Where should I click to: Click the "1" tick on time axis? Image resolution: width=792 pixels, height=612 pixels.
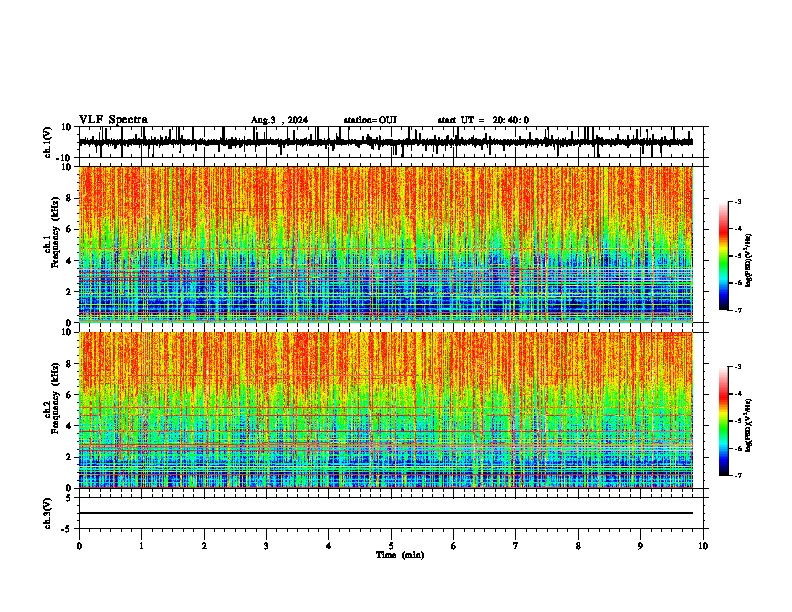click(x=141, y=546)
